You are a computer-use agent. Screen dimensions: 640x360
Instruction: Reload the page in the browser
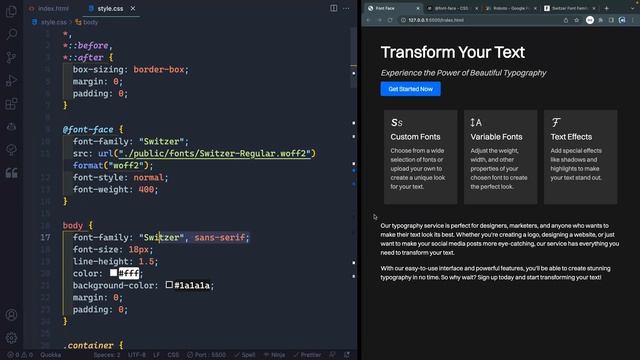point(390,20)
